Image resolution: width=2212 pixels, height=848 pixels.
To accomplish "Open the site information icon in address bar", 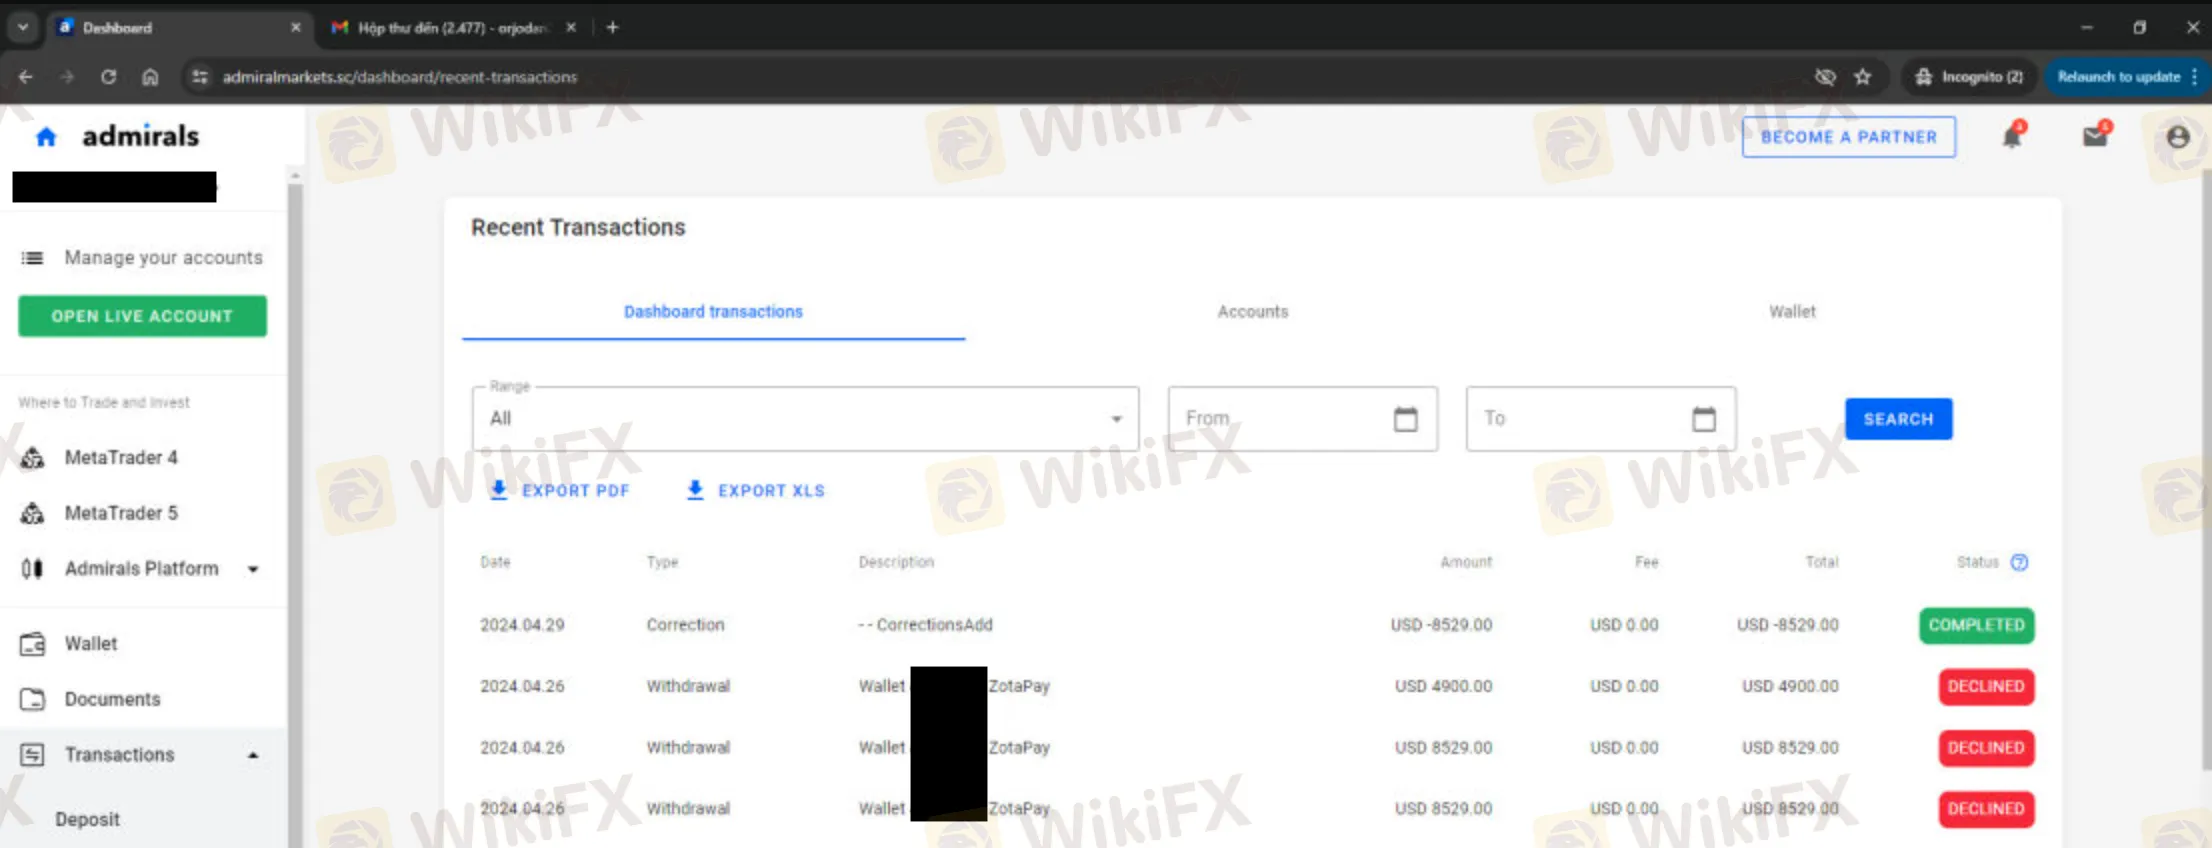I will [x=200, y=77].
